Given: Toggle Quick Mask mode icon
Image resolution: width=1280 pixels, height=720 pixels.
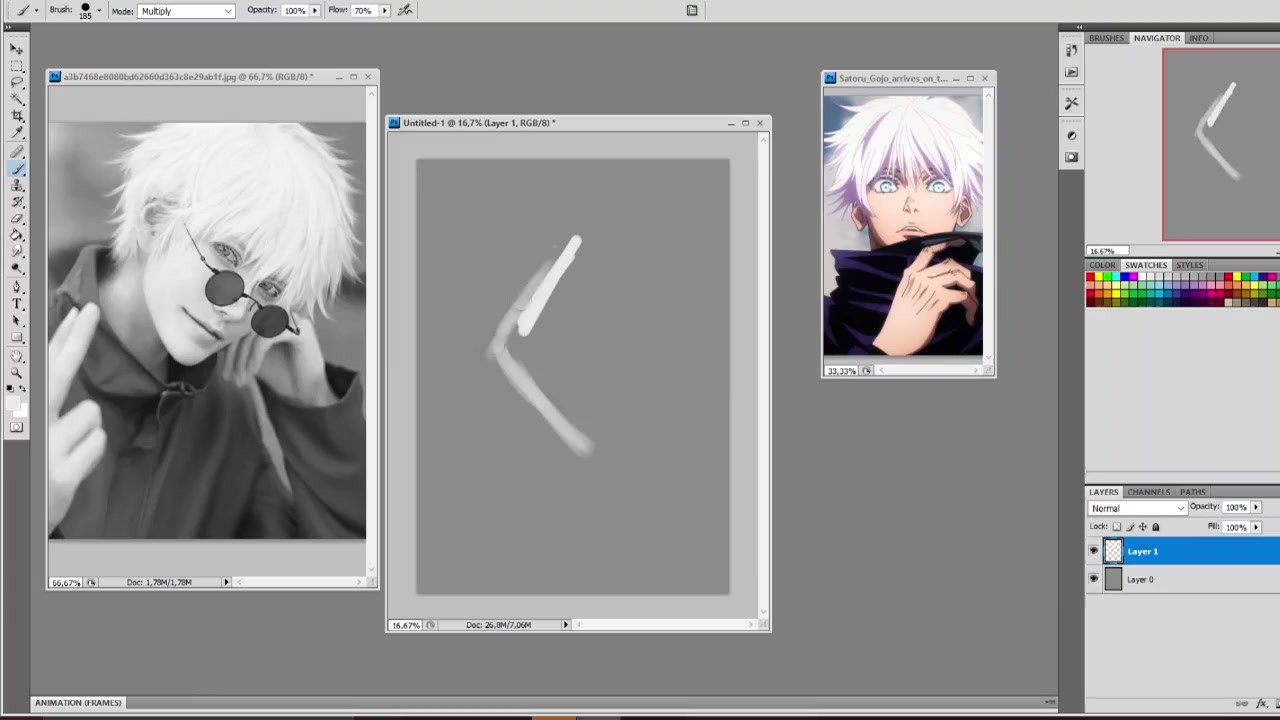Looking at the screenshot, I should (x=16, y=427).
